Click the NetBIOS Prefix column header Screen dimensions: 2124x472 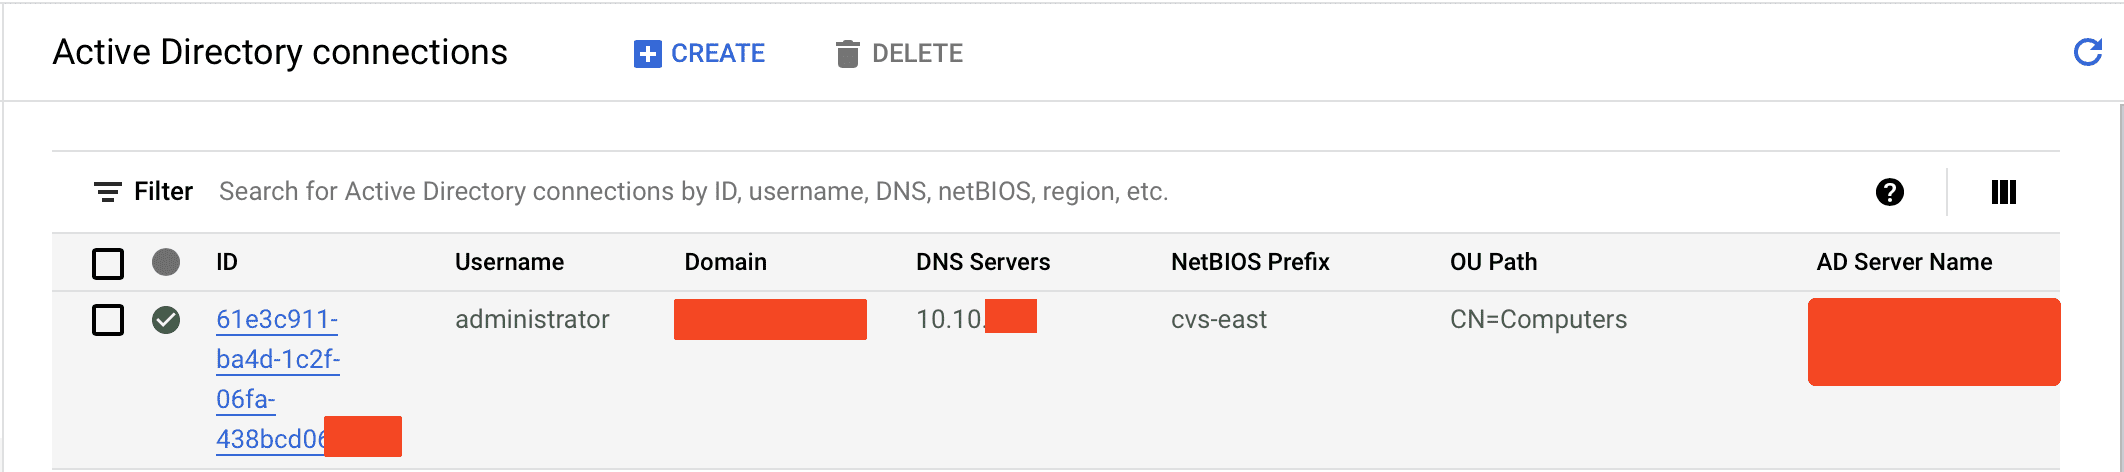(1249, 262)
